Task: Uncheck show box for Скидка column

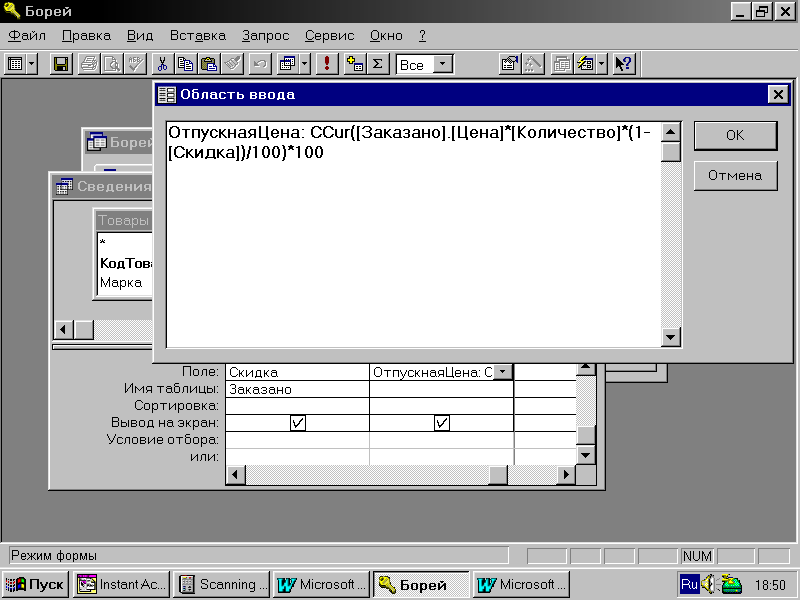Action: click(298, 423)
